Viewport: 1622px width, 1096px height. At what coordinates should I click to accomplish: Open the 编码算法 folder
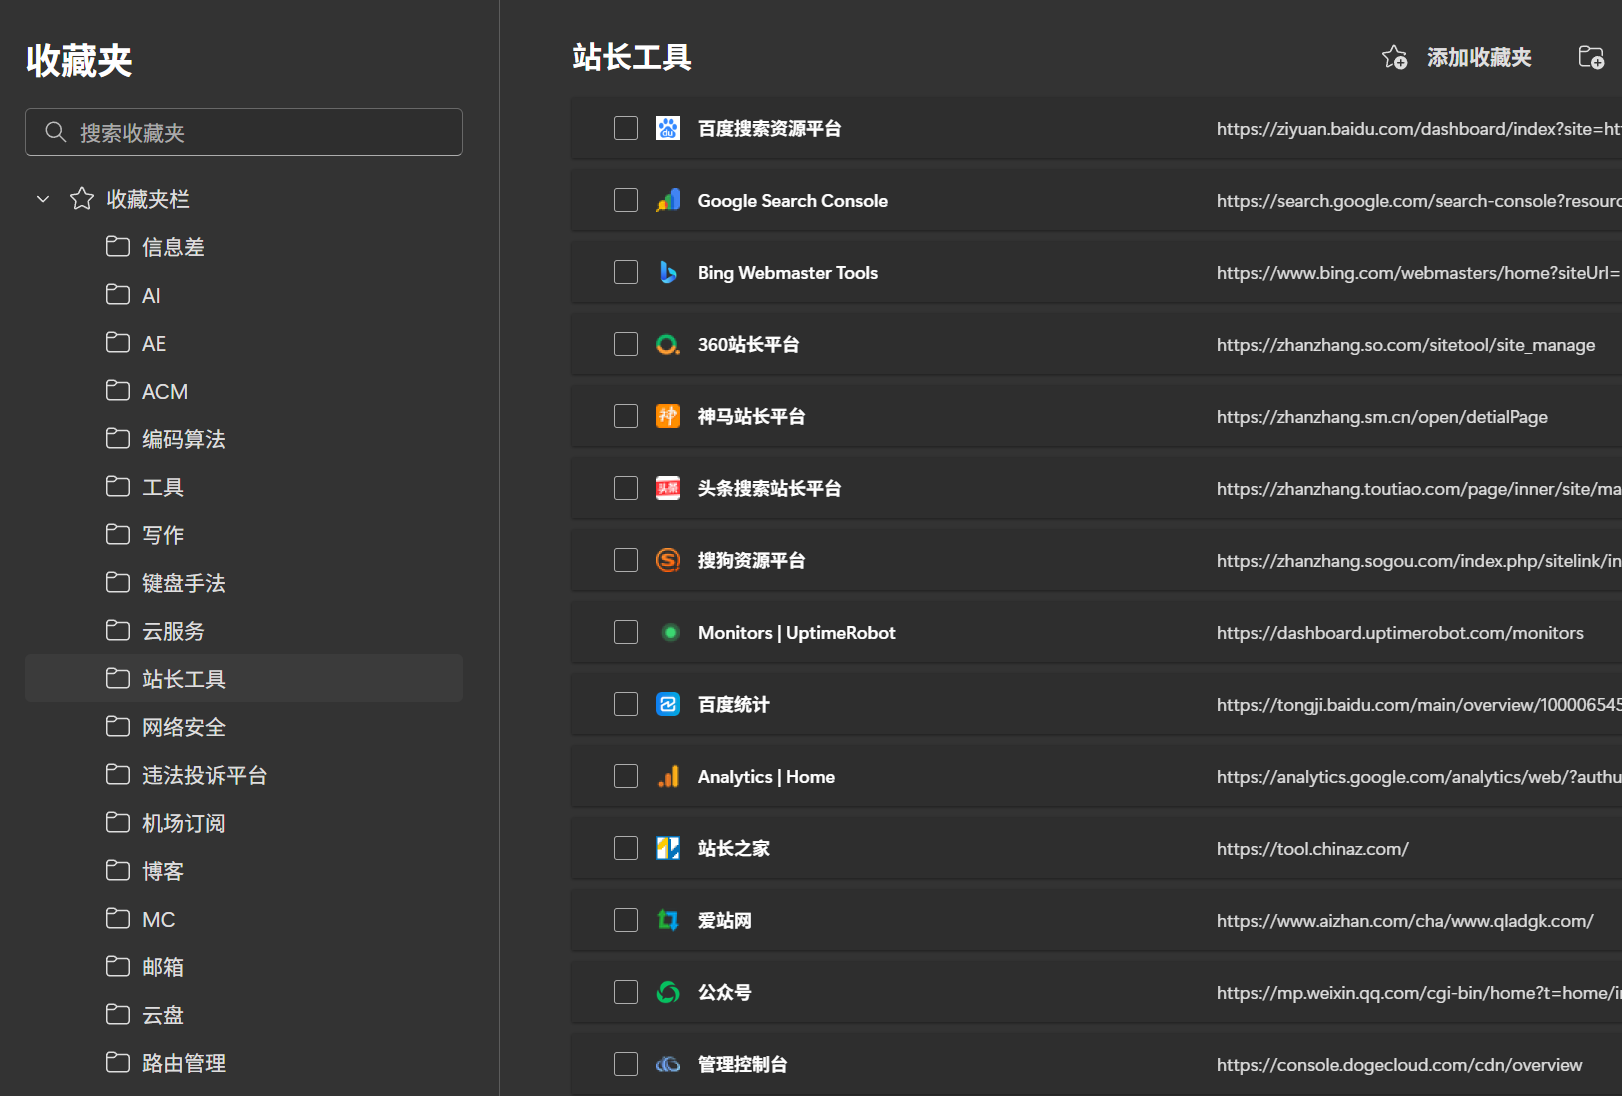[244, 439]
